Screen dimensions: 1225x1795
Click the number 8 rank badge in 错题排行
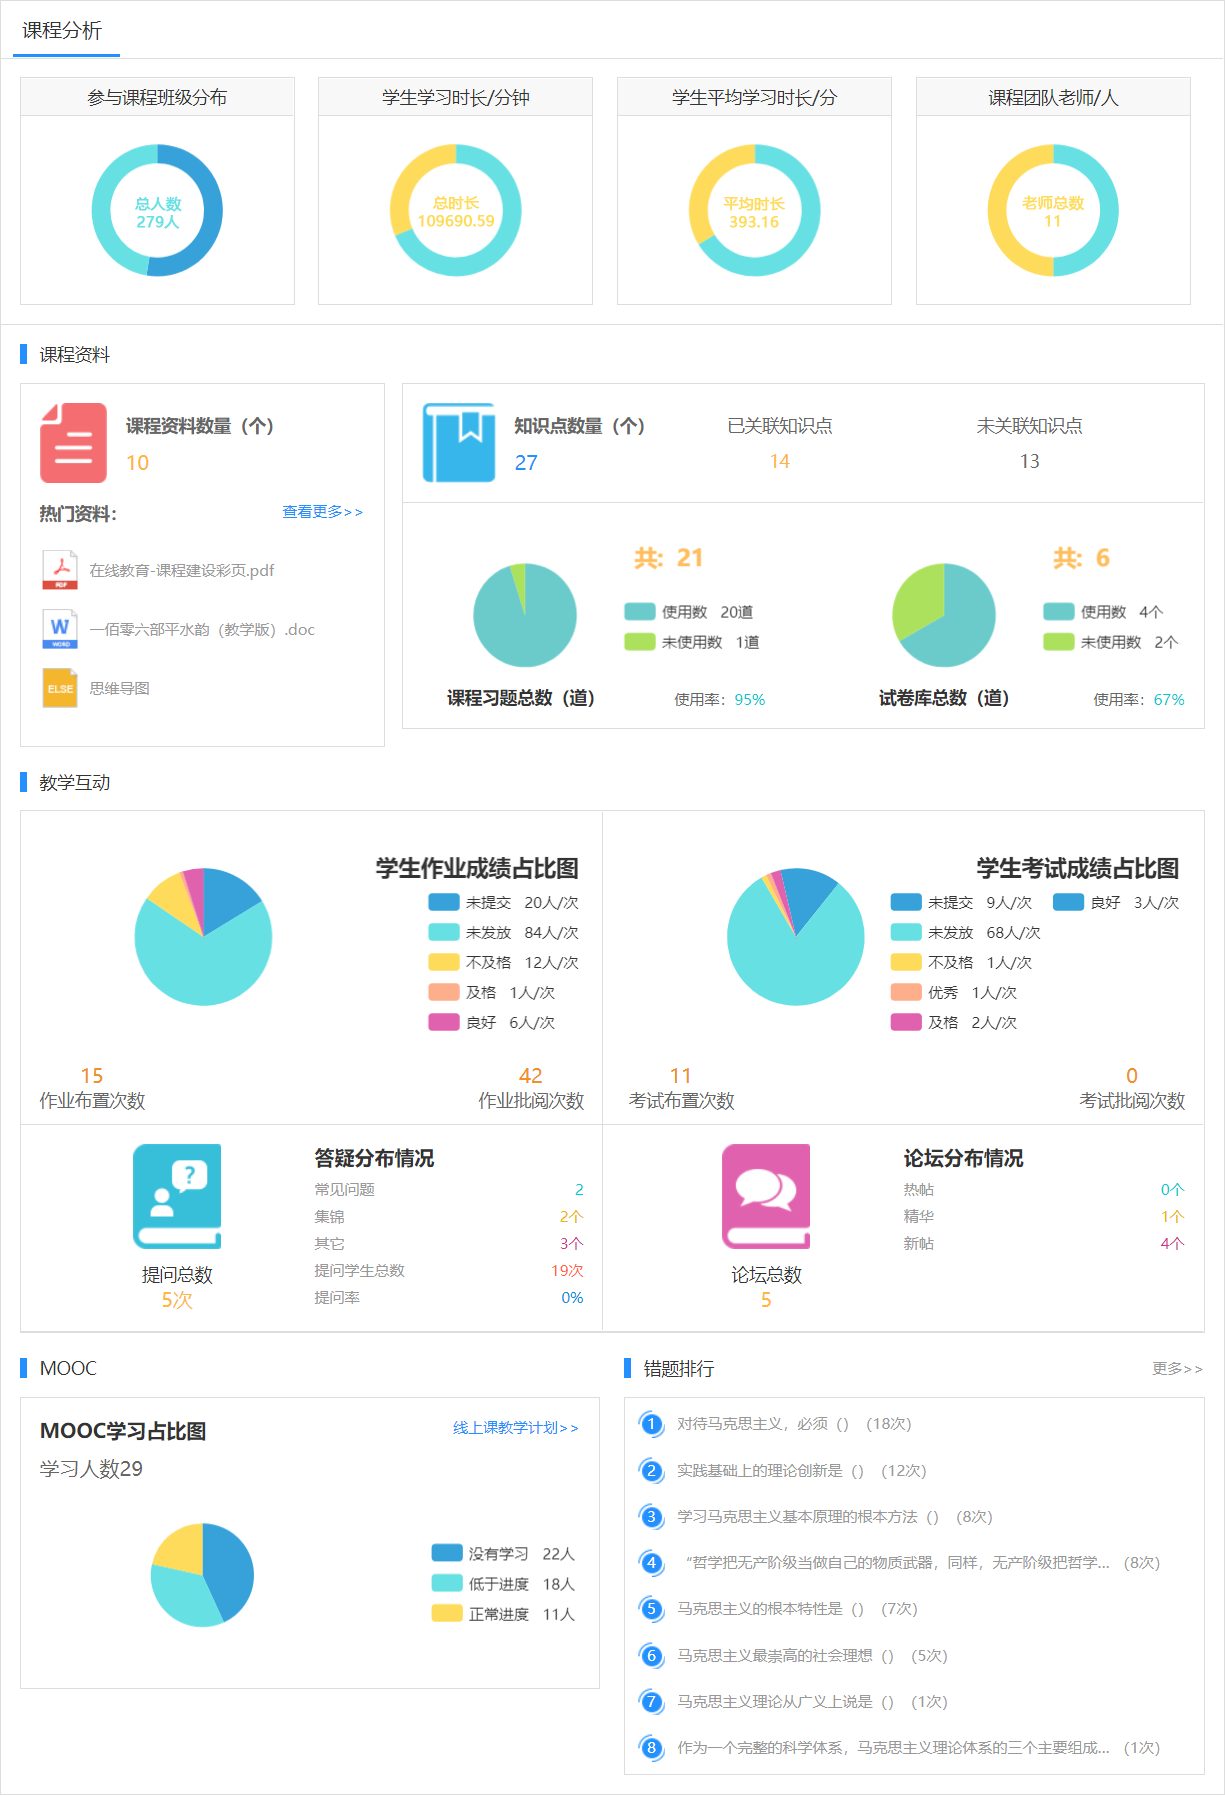tap(651, 1748)
